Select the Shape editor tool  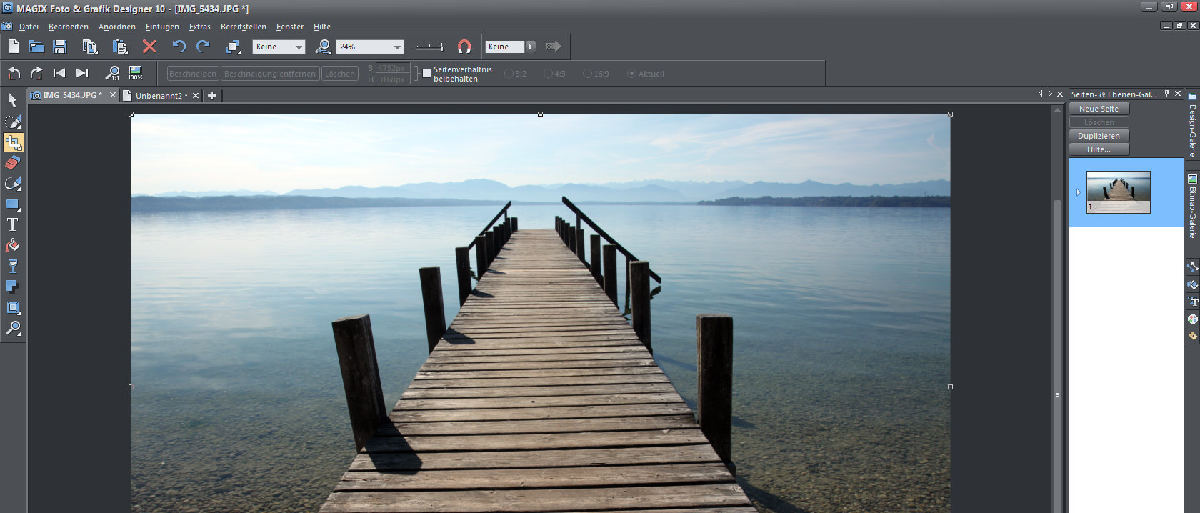pyautogui.click(x=13, y=183)
